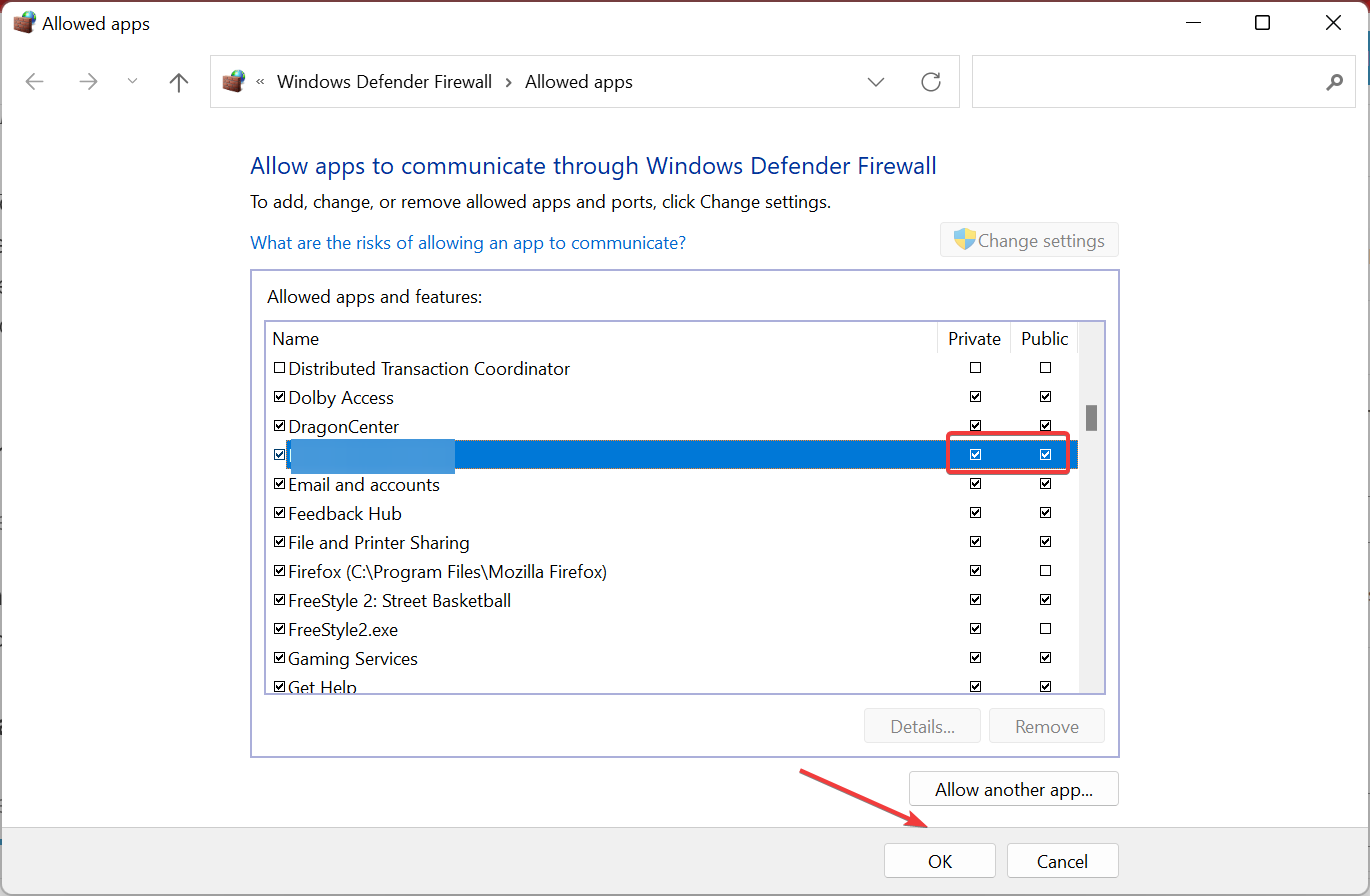The height and width of the screenshot is (896, 1370).
Task: Click the firewall icon in address bar
Action: 234,82
